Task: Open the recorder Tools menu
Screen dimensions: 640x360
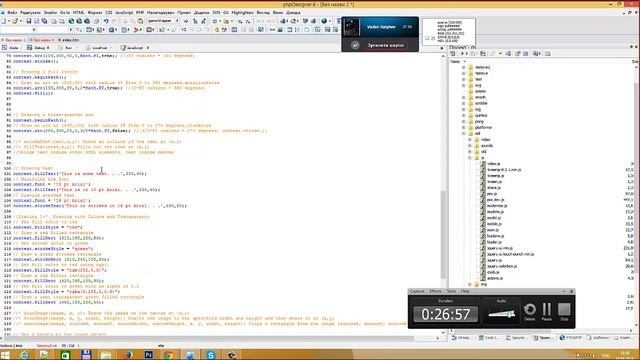Action: [451, 291]
